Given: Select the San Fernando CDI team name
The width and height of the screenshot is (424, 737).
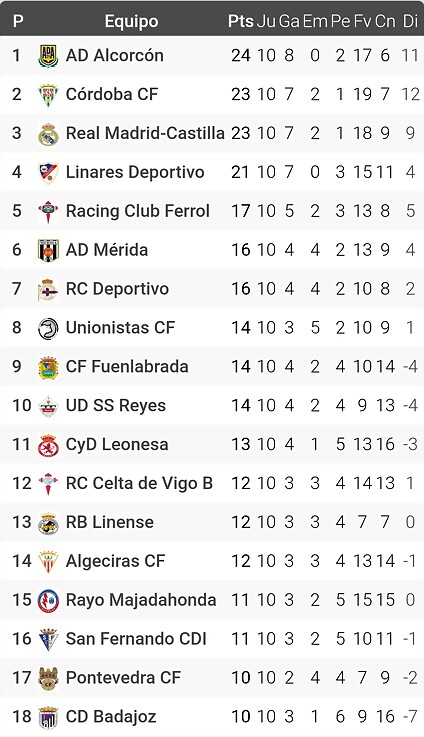Looking at the screenshot, I should coord(136,639).
